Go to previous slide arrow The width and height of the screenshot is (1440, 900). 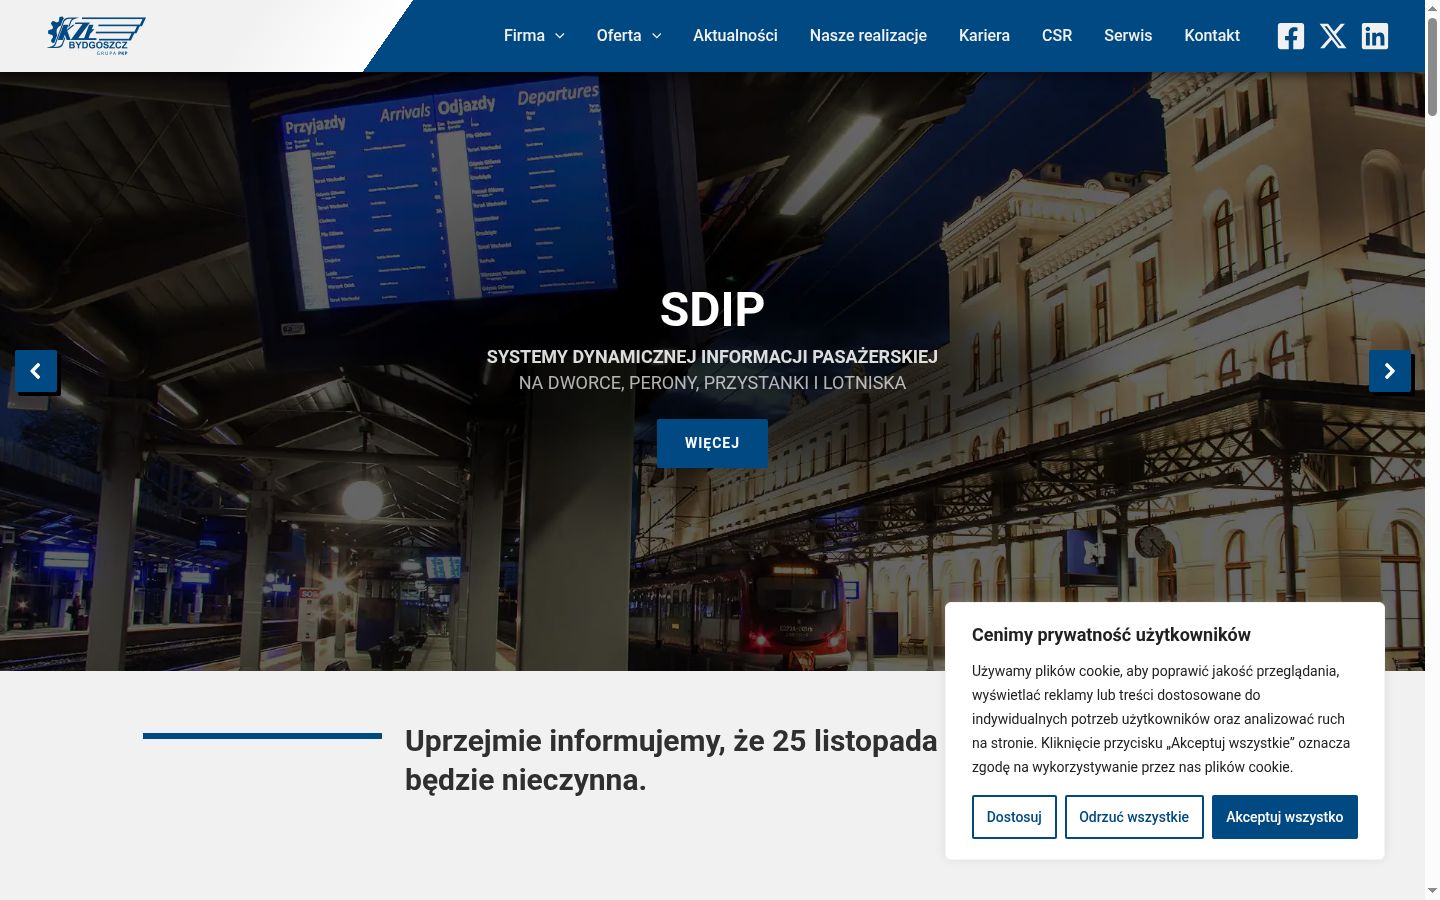[x=36, y=371]
